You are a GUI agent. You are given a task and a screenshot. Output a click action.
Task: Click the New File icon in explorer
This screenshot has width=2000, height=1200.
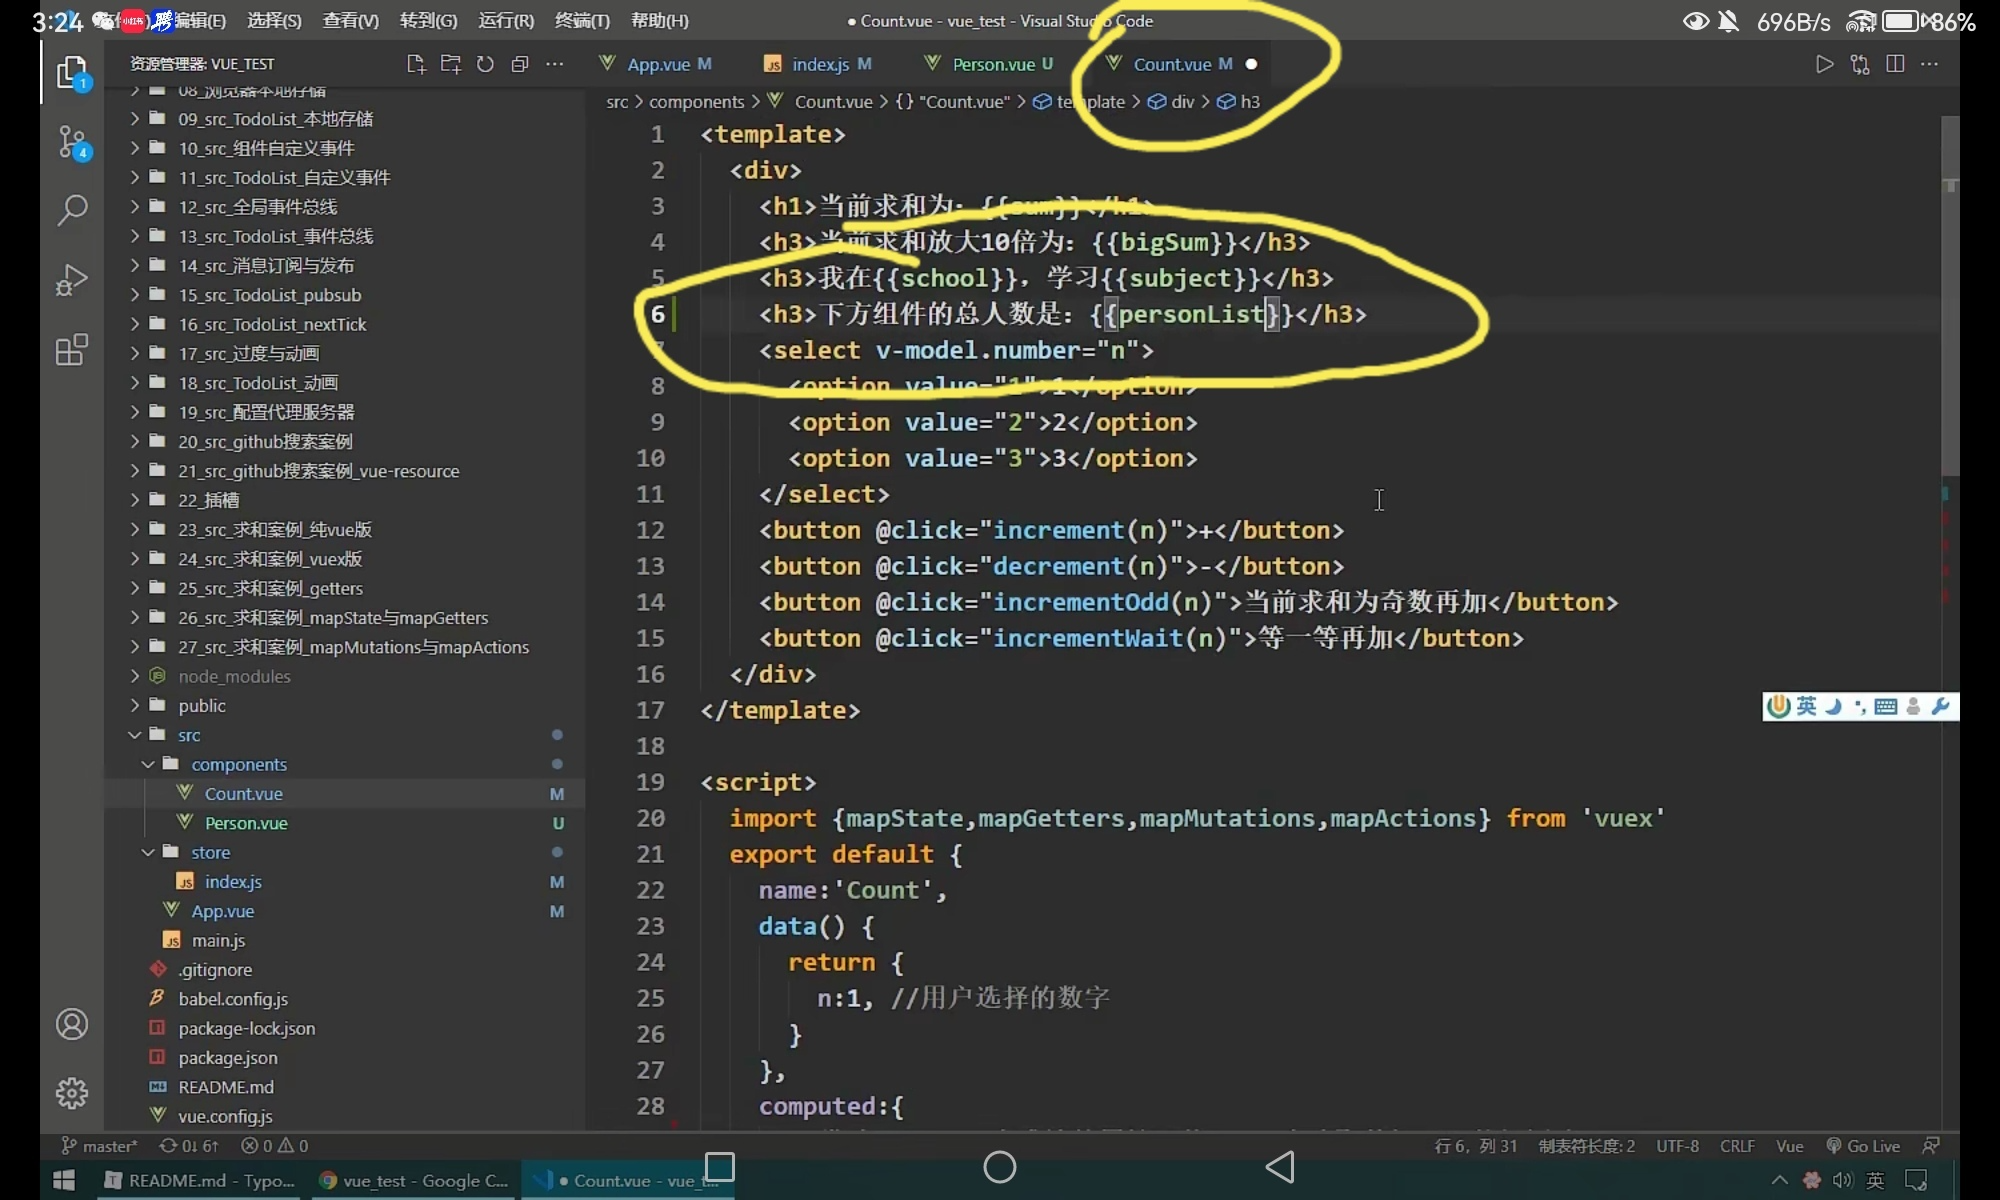(x=416, y=64)
